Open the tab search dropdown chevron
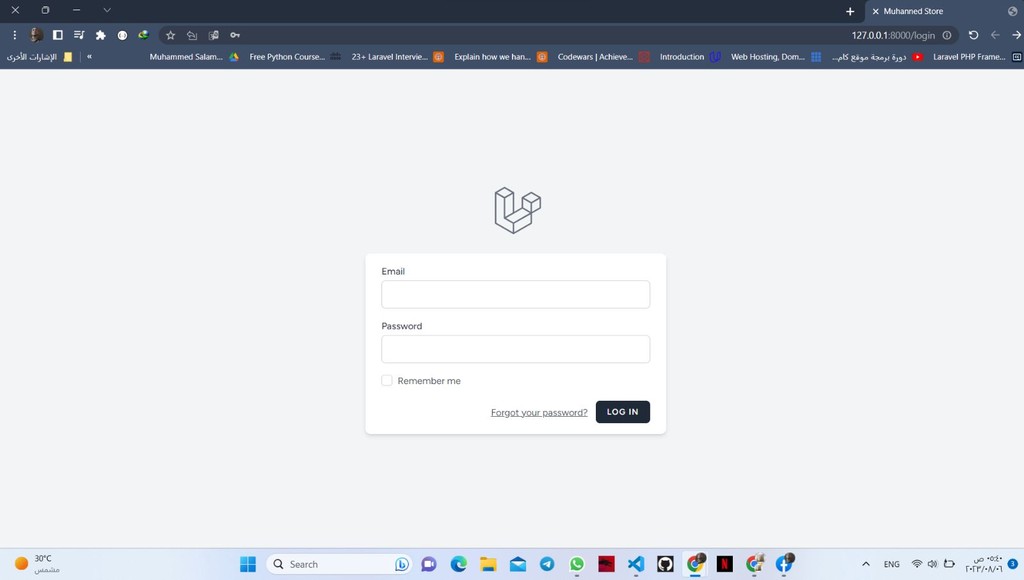1024x580 pixels. (107, 10)
